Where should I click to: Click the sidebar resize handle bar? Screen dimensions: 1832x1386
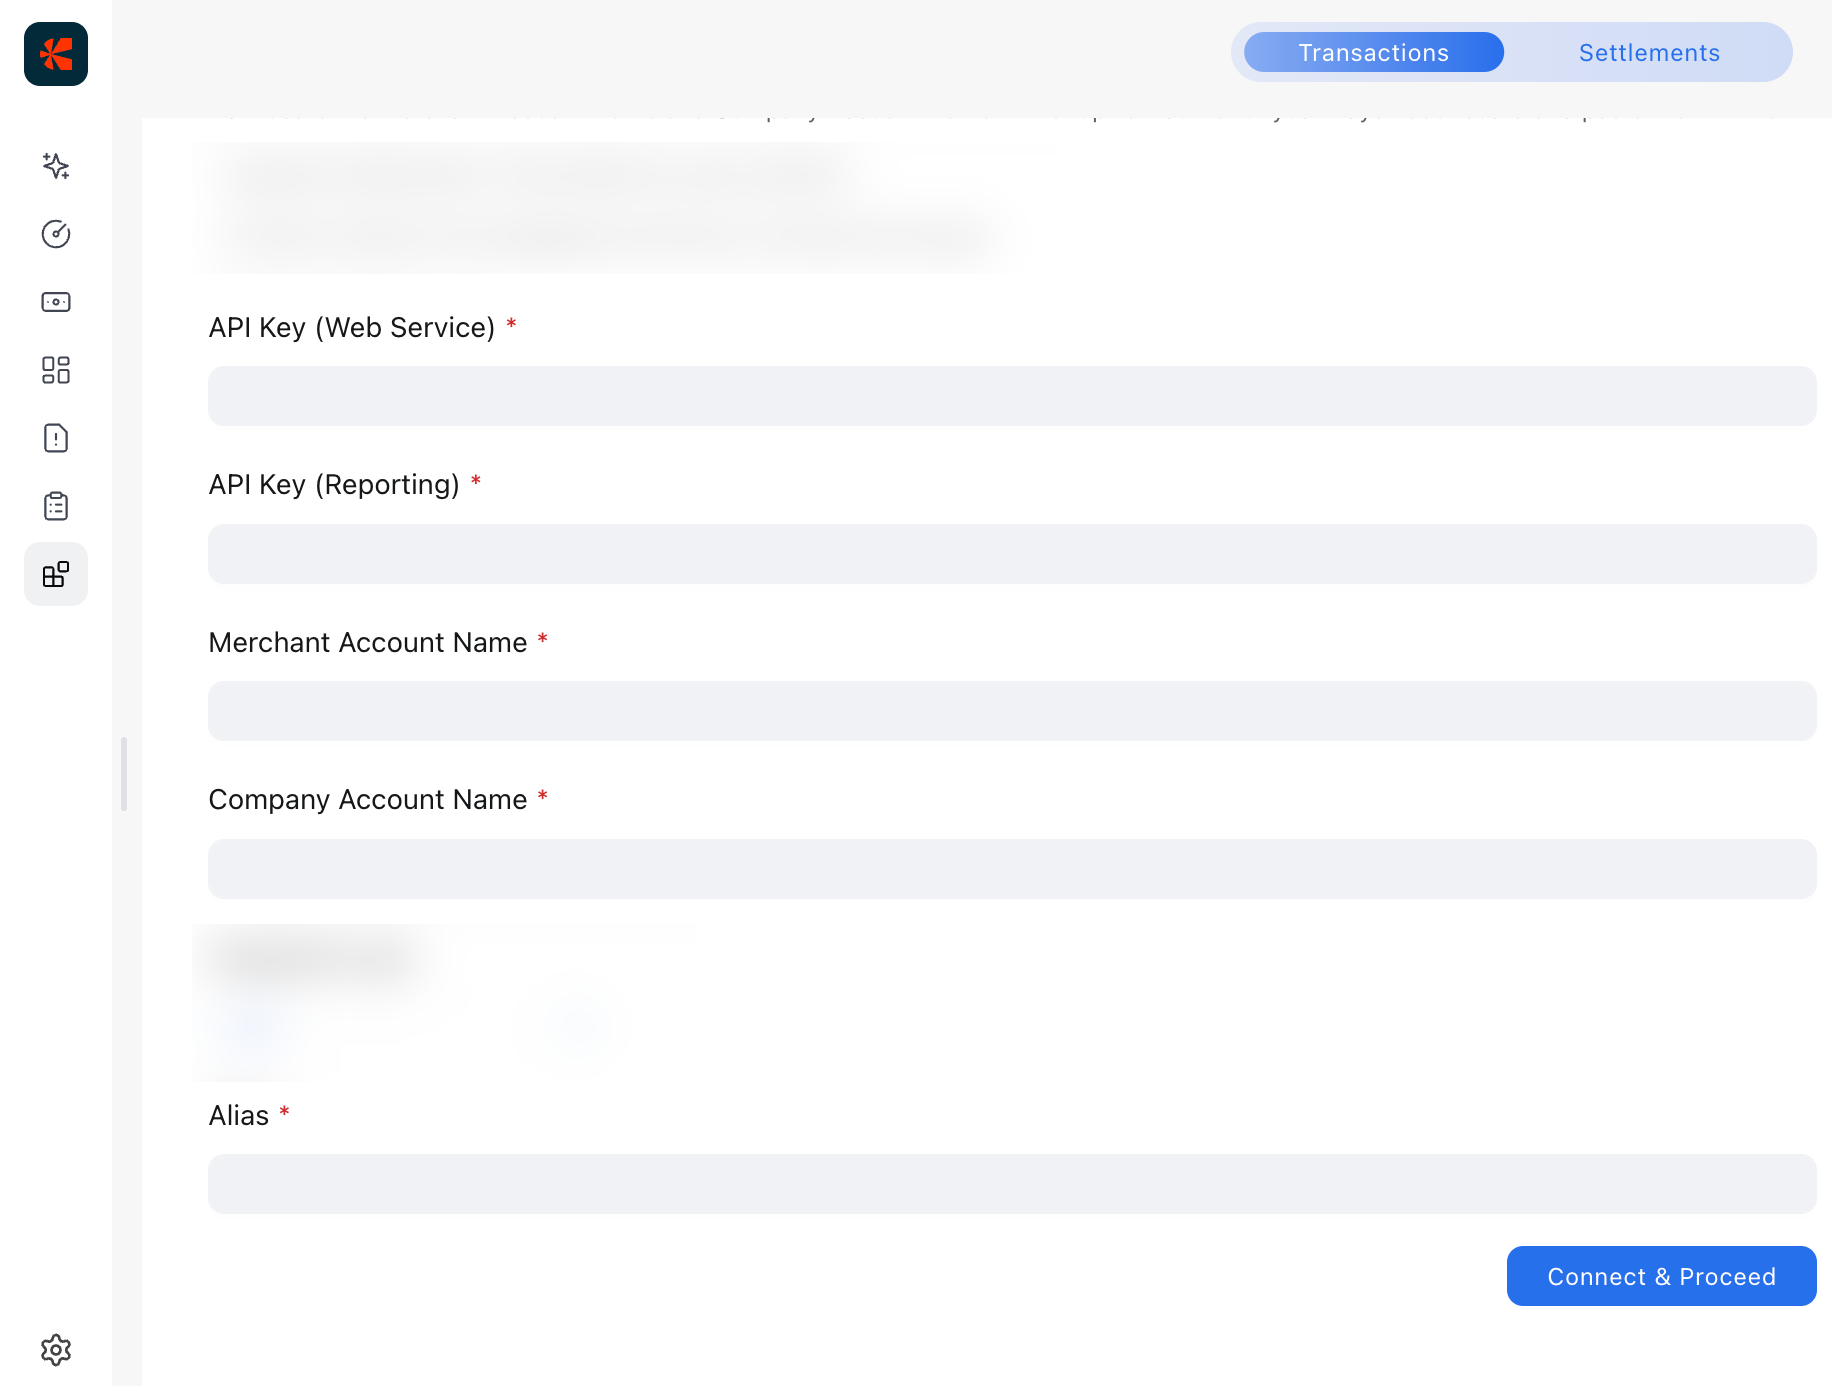[x=124, y=774]
